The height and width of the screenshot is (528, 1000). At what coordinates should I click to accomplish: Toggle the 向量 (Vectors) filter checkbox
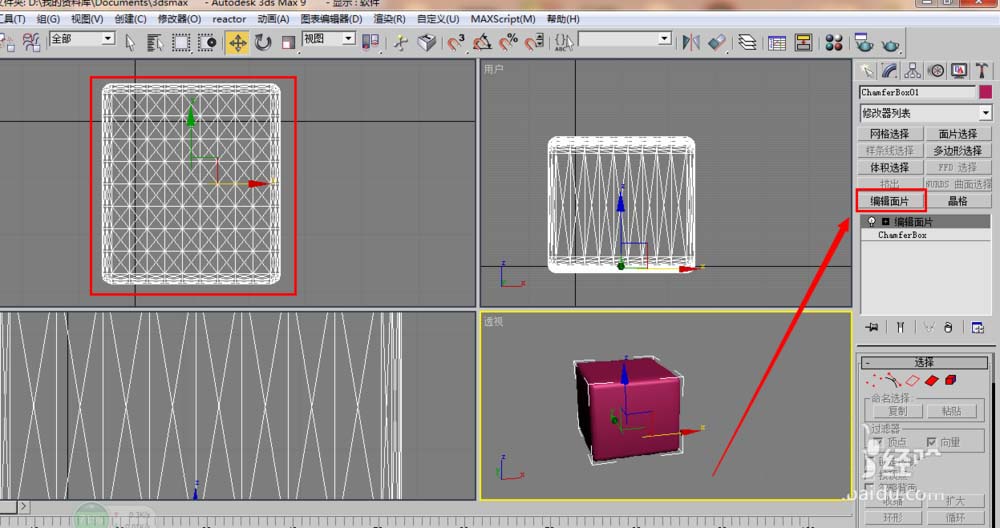click(931, 442)
